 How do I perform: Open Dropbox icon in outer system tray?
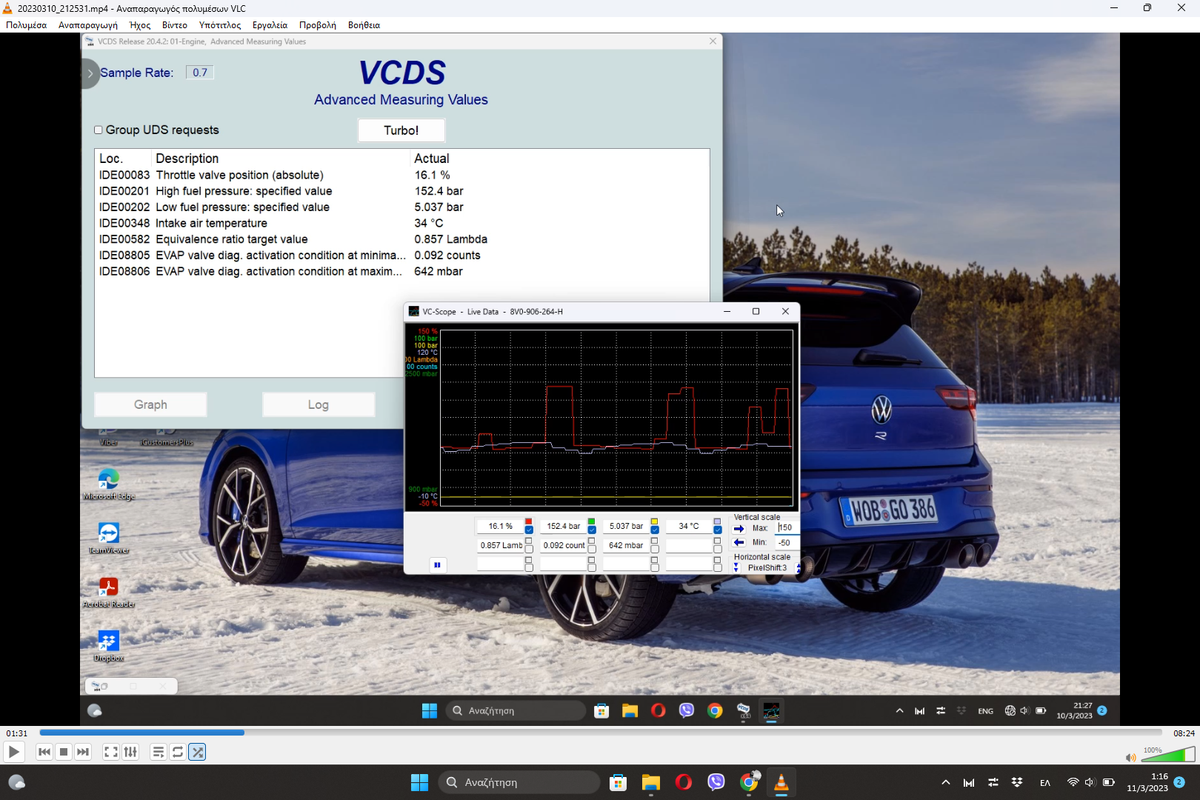pyautogui.click(x=1017, y=782)
